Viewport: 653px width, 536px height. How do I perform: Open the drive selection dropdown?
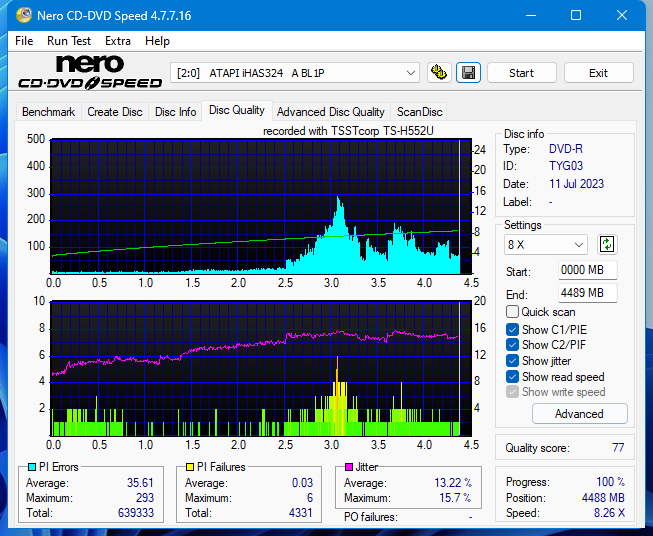[295, 73]
